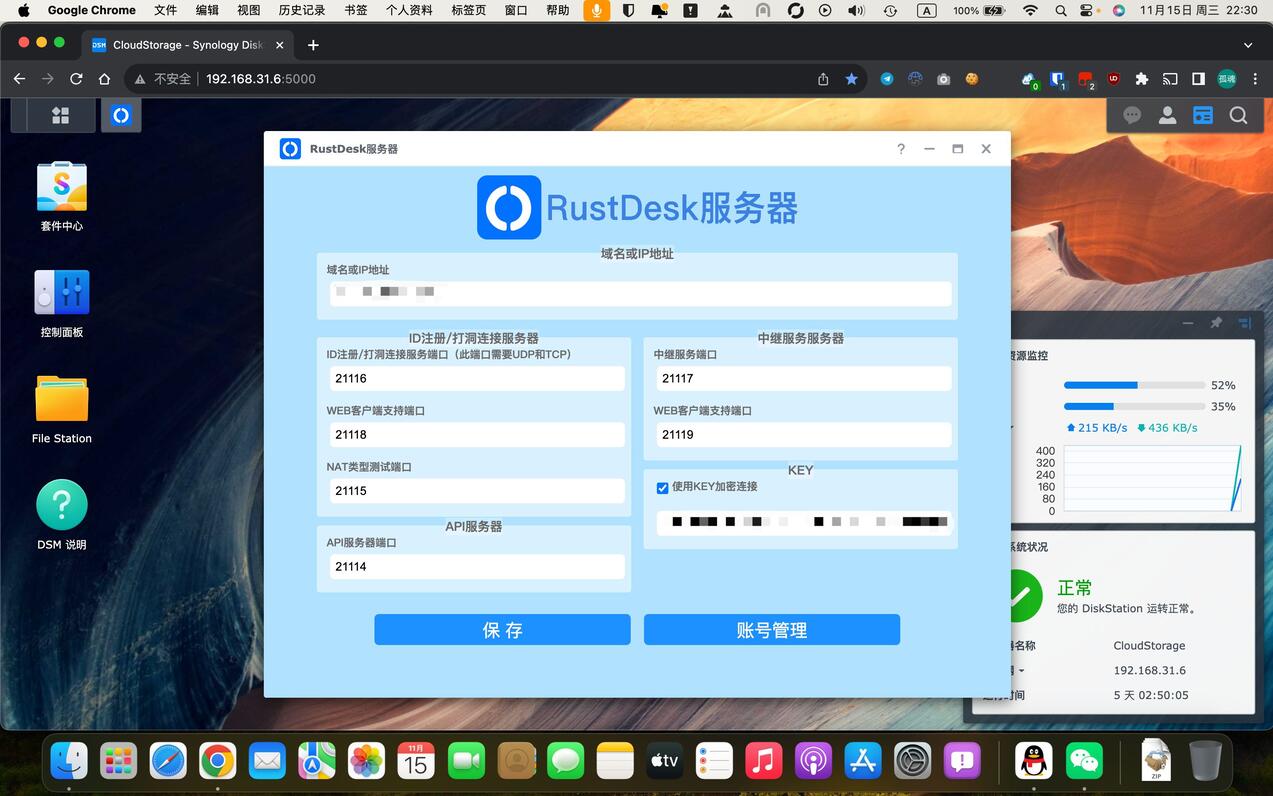This screenshot has height=796, width=1273.
Task: Open Control Panel (控制面板) desktop icon
Action: (x=62, y=304)
